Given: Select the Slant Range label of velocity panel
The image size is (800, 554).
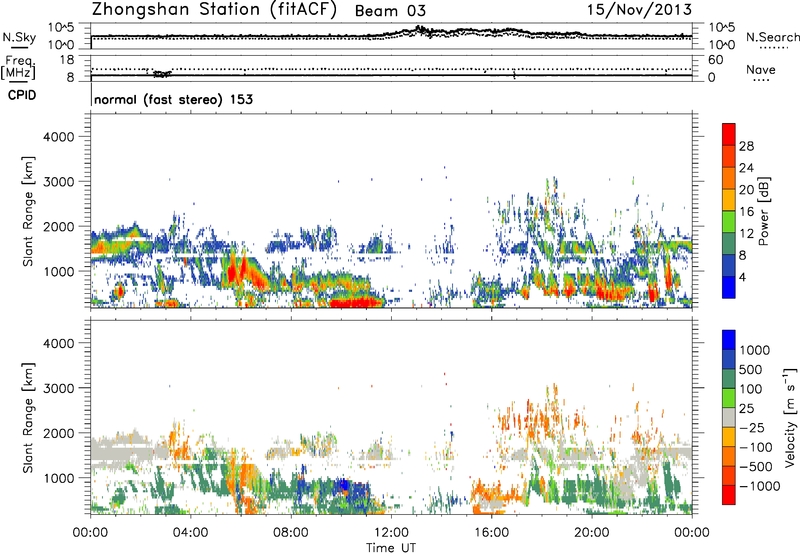Looking at the screenshot, I should (28, 418).
